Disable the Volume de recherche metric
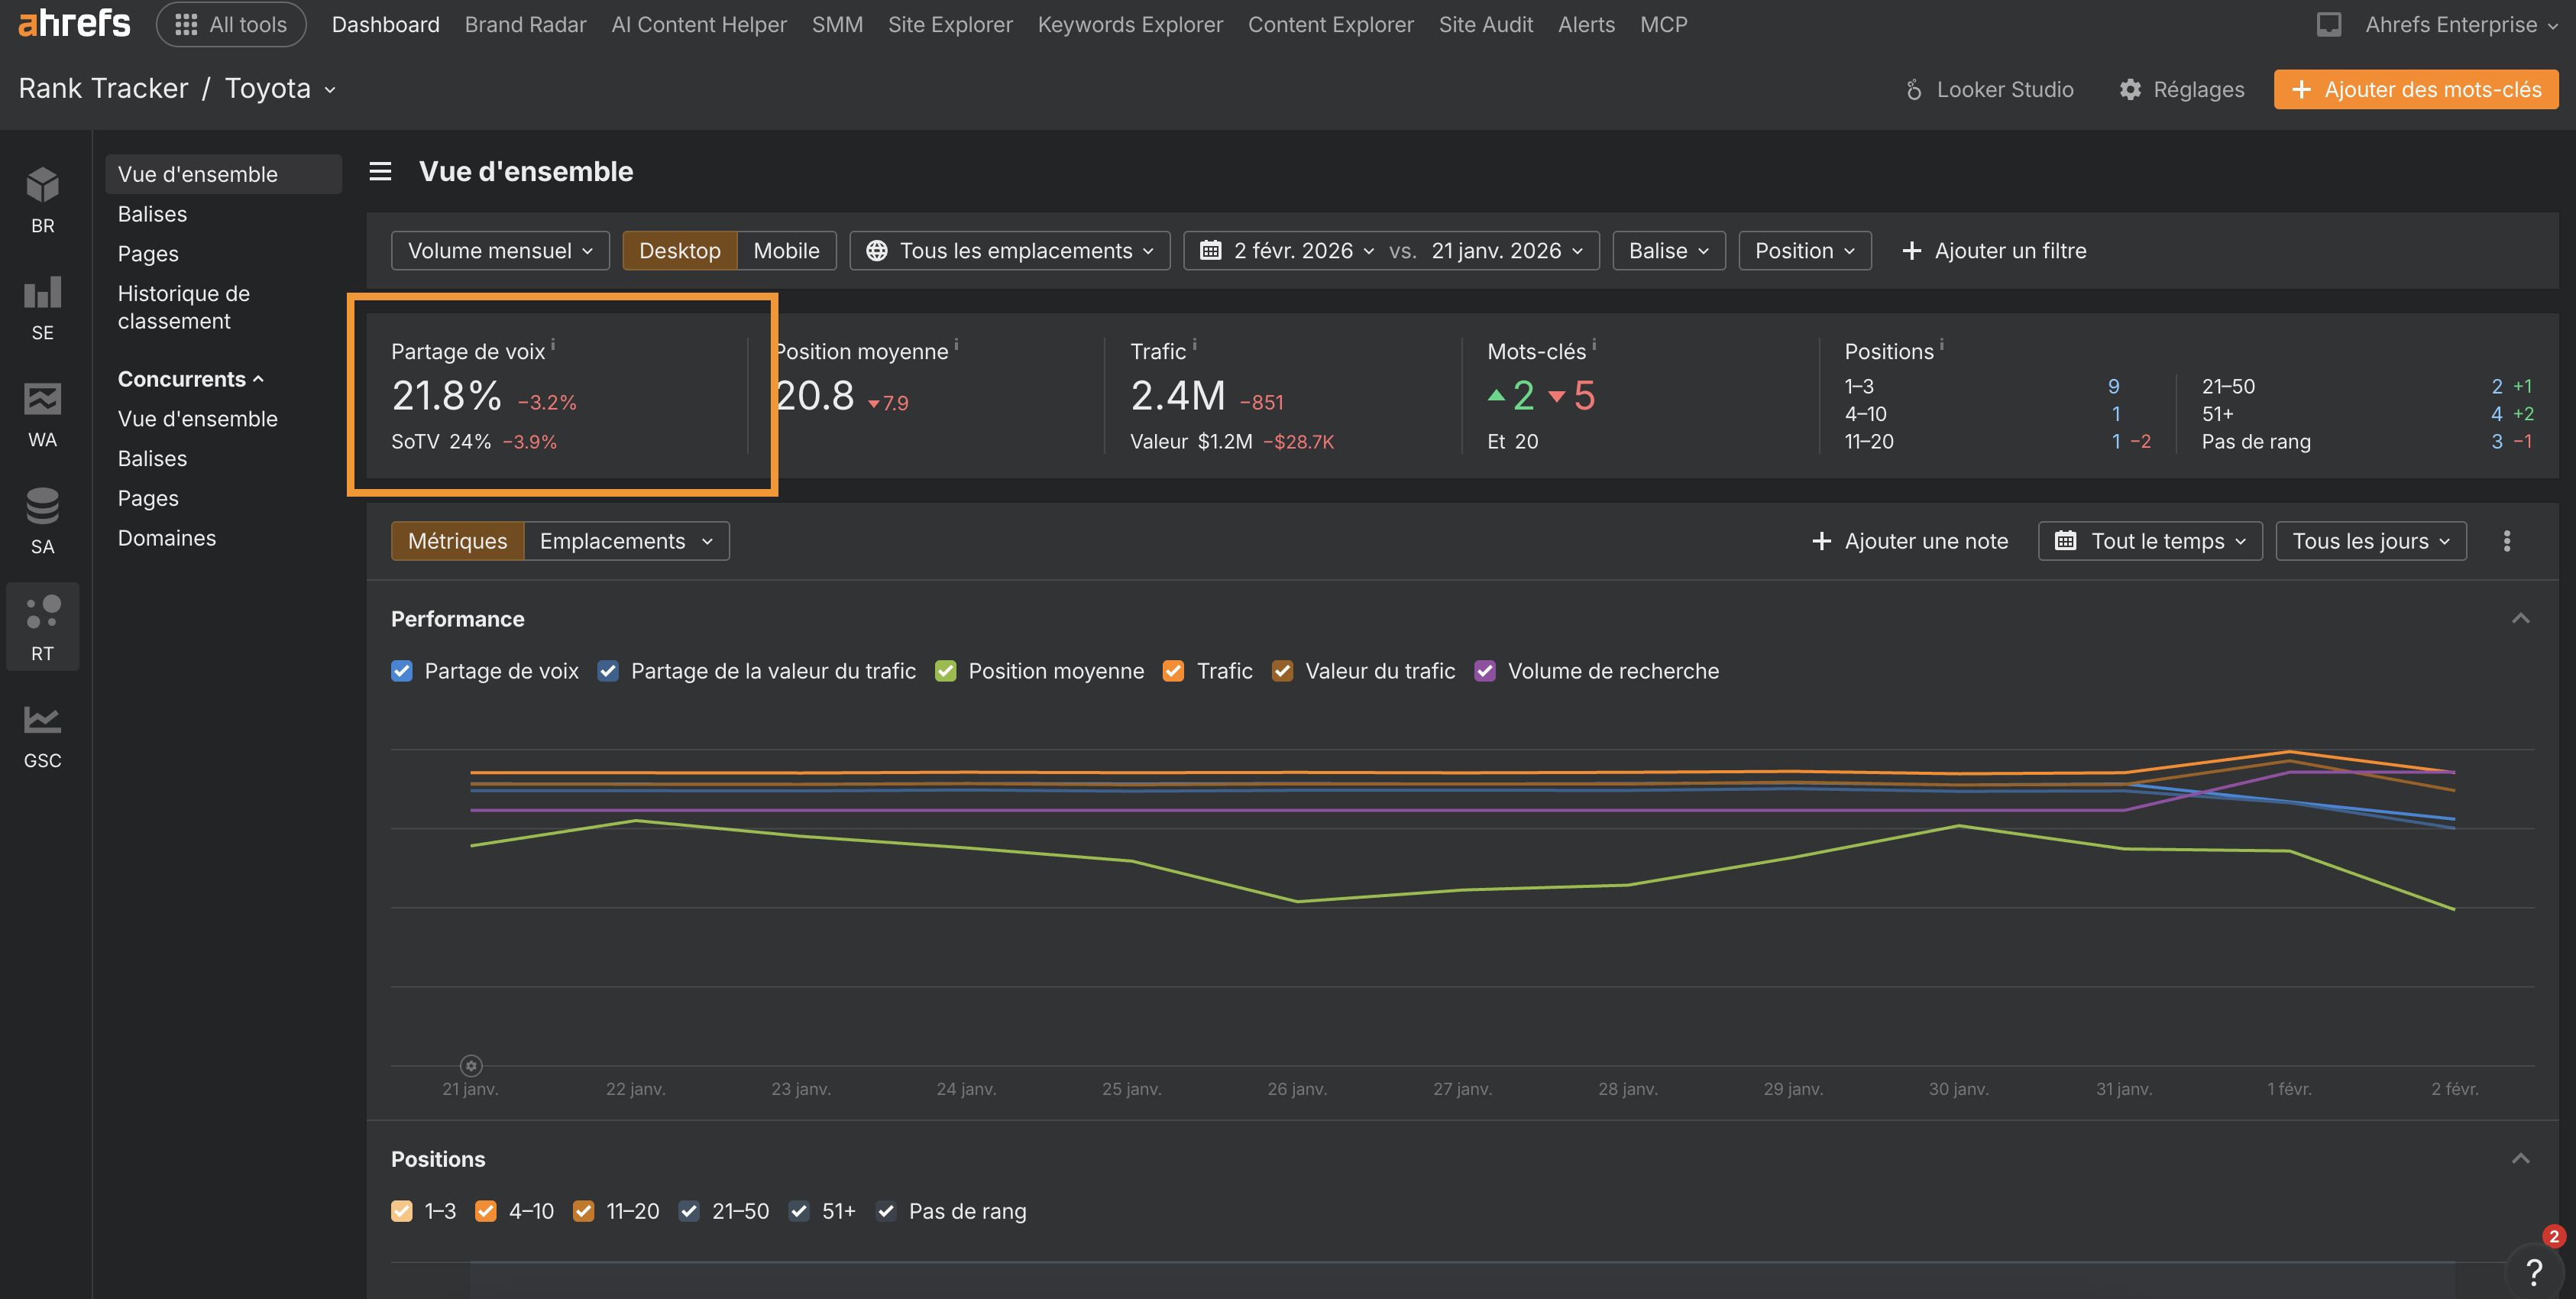The width and height of the screenshot is (2576, 1299). 1485,670
